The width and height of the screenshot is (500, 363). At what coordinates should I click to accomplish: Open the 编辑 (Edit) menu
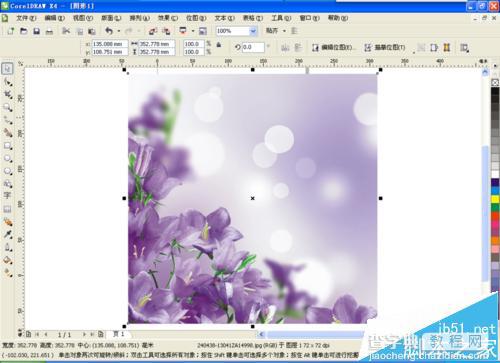pyautogui.click(x=55, y=18)
